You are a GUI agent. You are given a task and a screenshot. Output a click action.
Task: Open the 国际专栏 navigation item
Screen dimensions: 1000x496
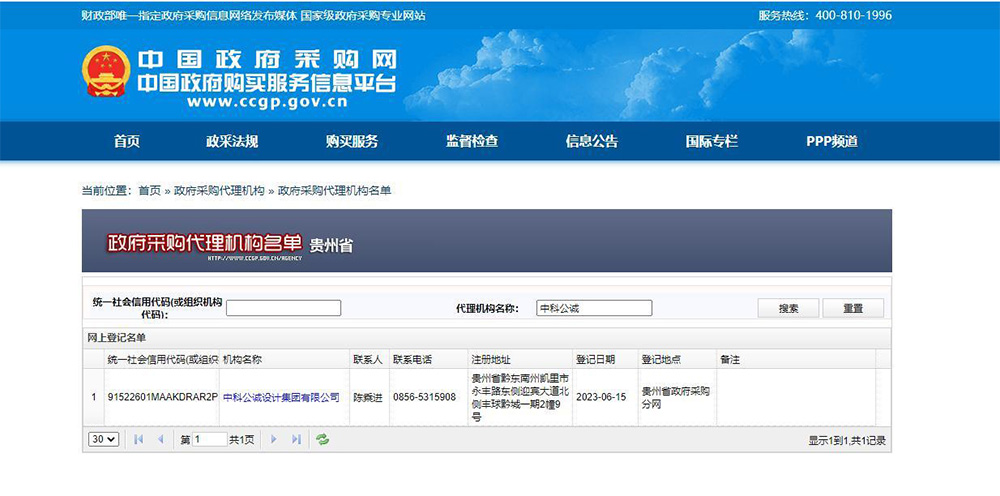[x=712, y=141]
